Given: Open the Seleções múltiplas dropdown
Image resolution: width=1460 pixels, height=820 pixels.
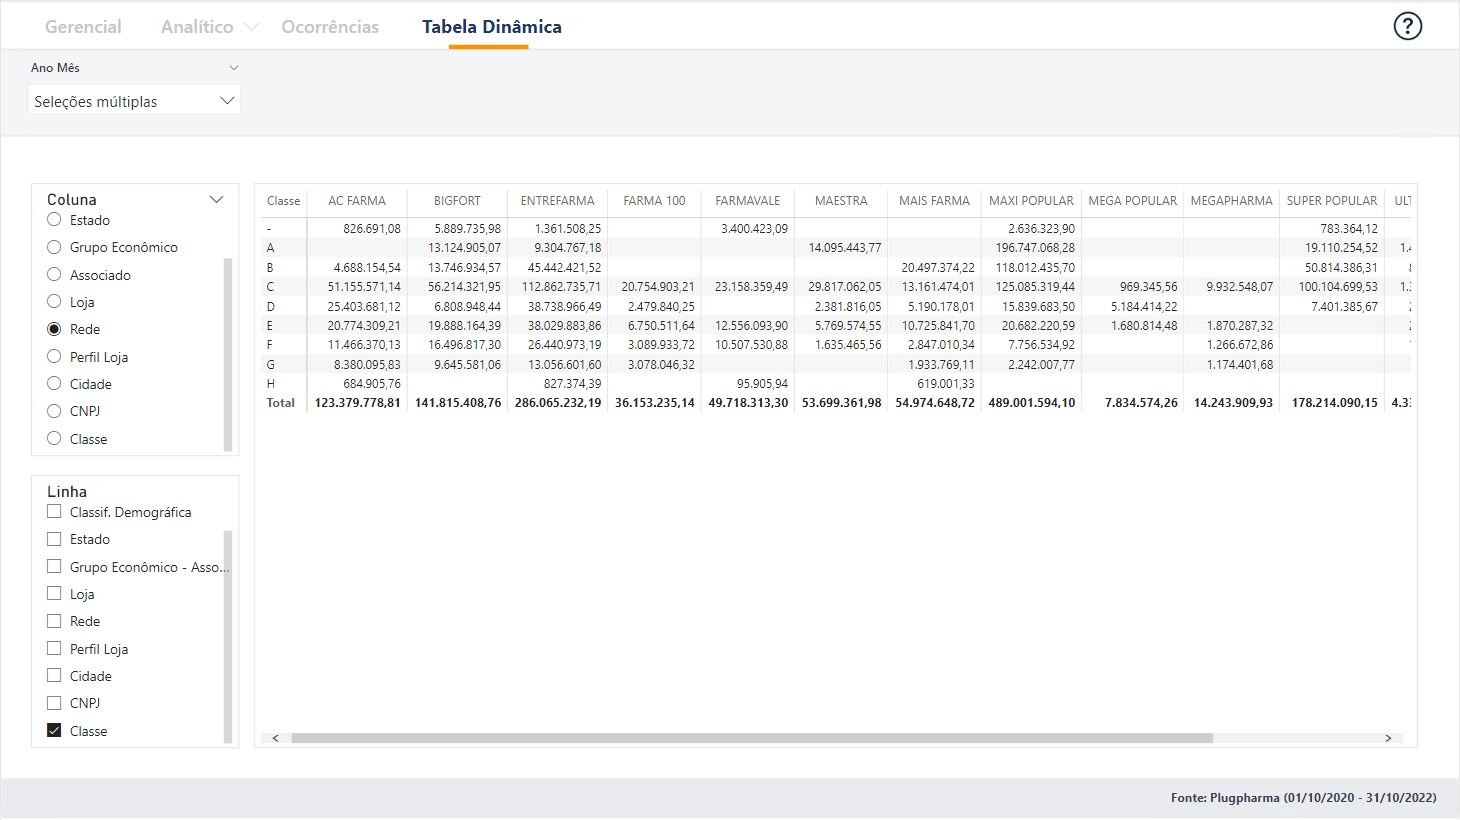Looking at the screenshot, I should (x=134, y=101).
